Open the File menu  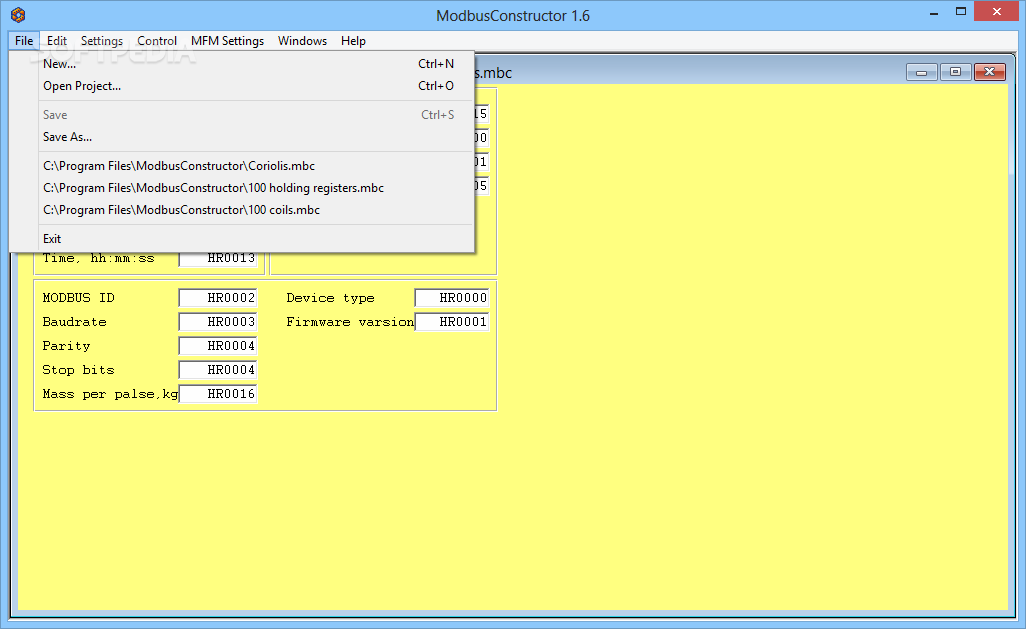point(24,41)
